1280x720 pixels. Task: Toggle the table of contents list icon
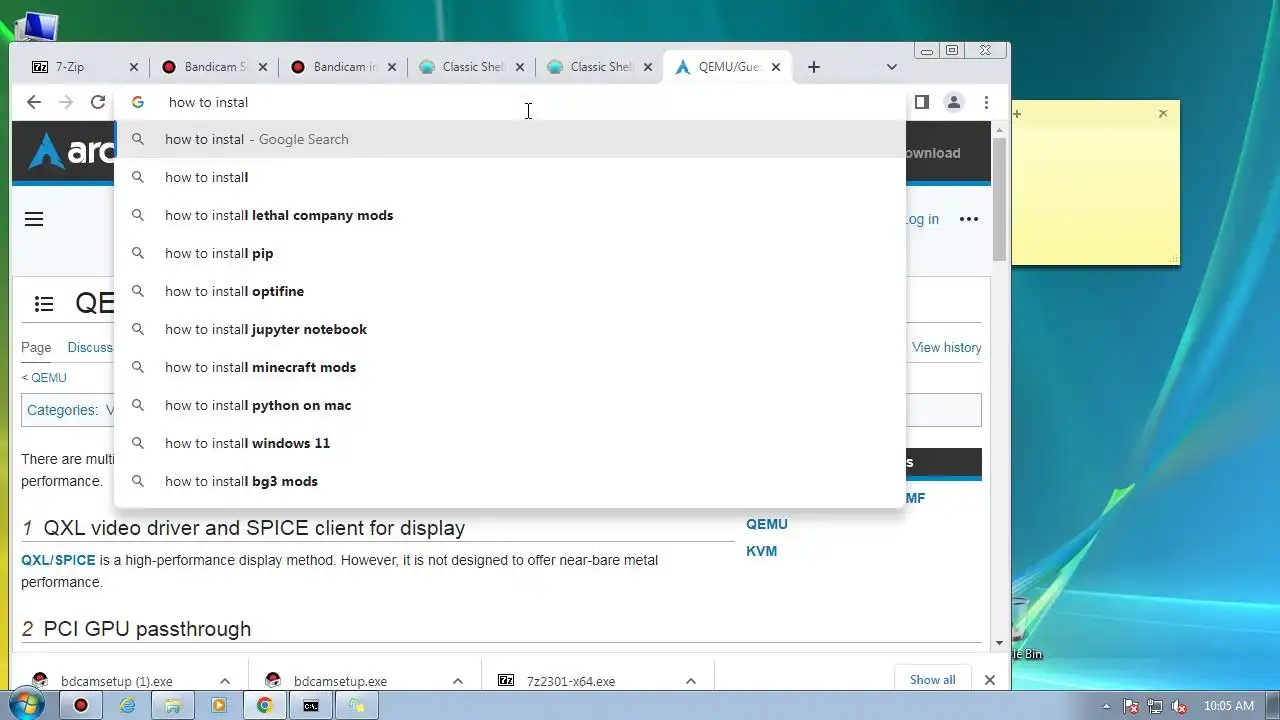(x=43, y=304)
